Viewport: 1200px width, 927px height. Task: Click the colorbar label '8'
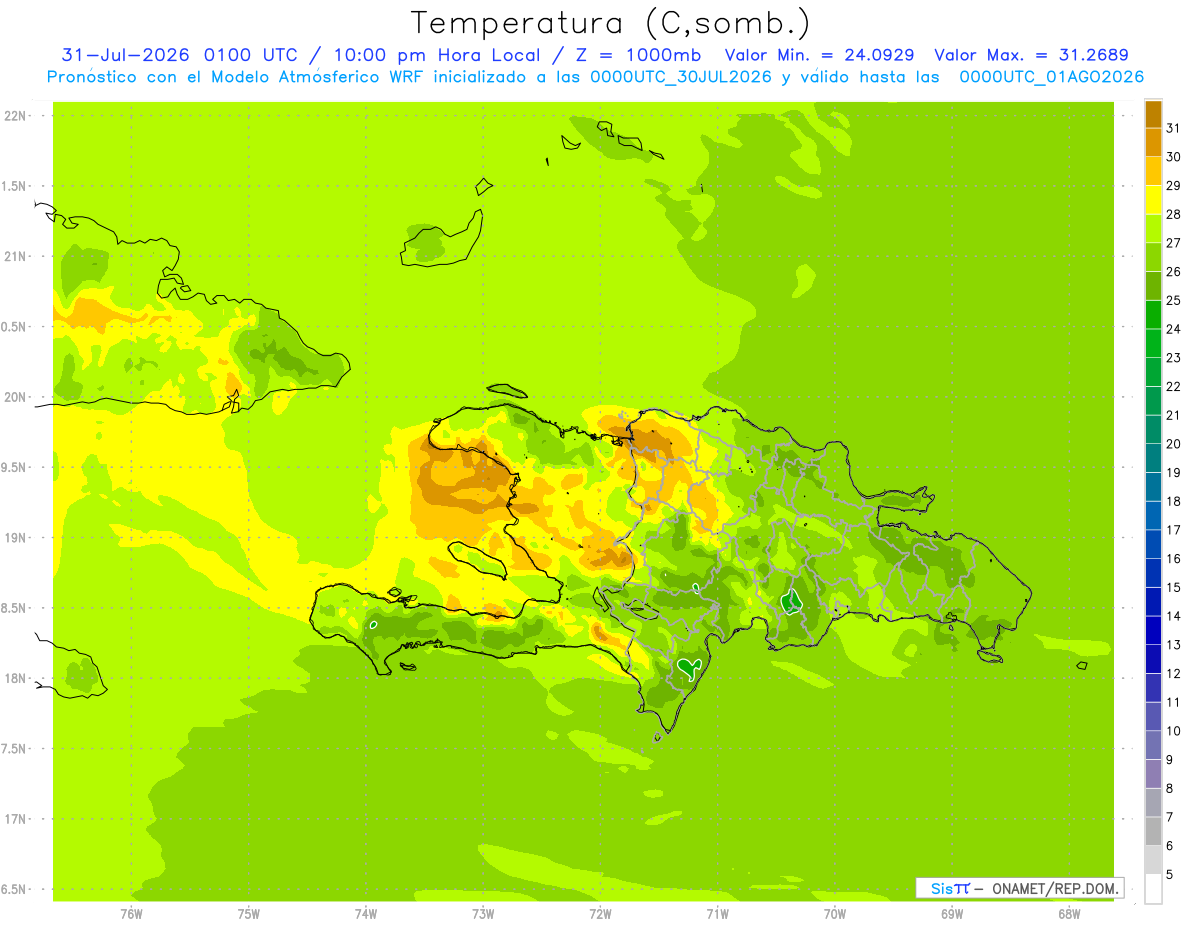click(1170, 788)
